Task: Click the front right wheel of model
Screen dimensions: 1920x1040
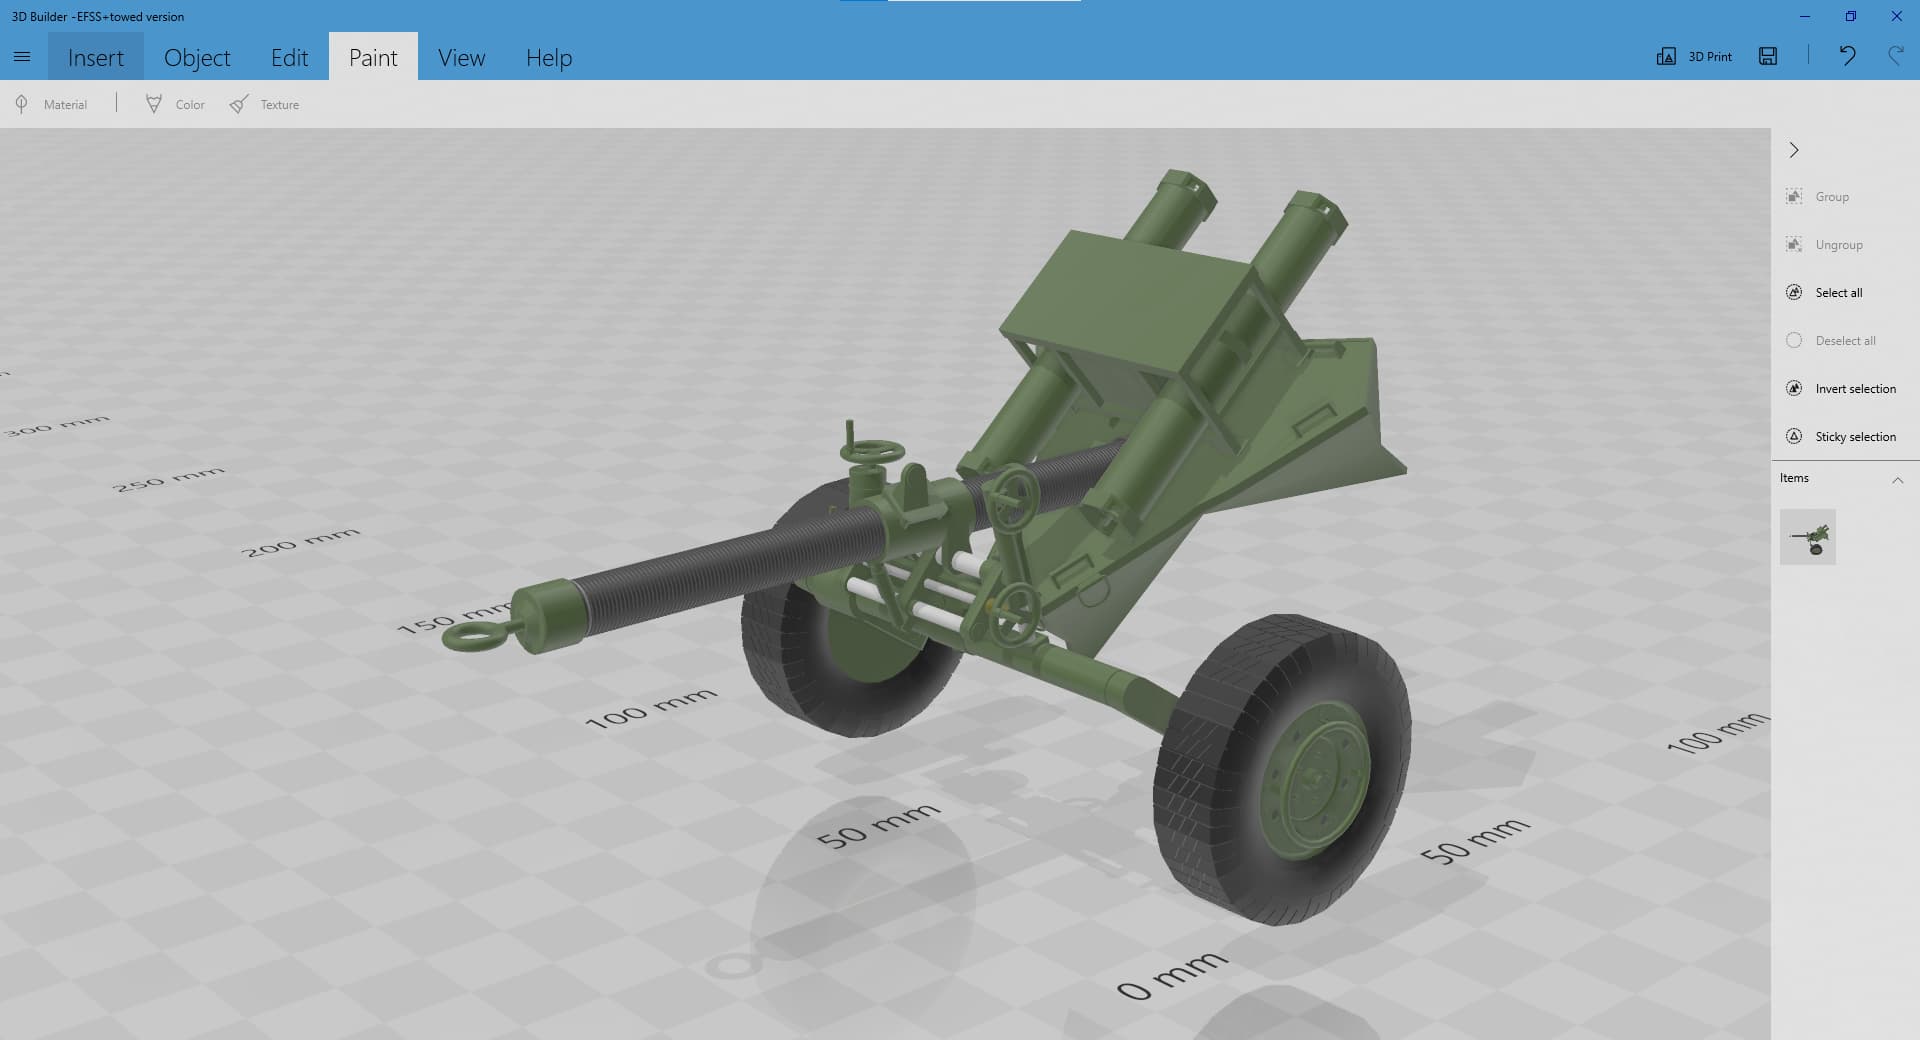Action: (x=1285, y=770)
